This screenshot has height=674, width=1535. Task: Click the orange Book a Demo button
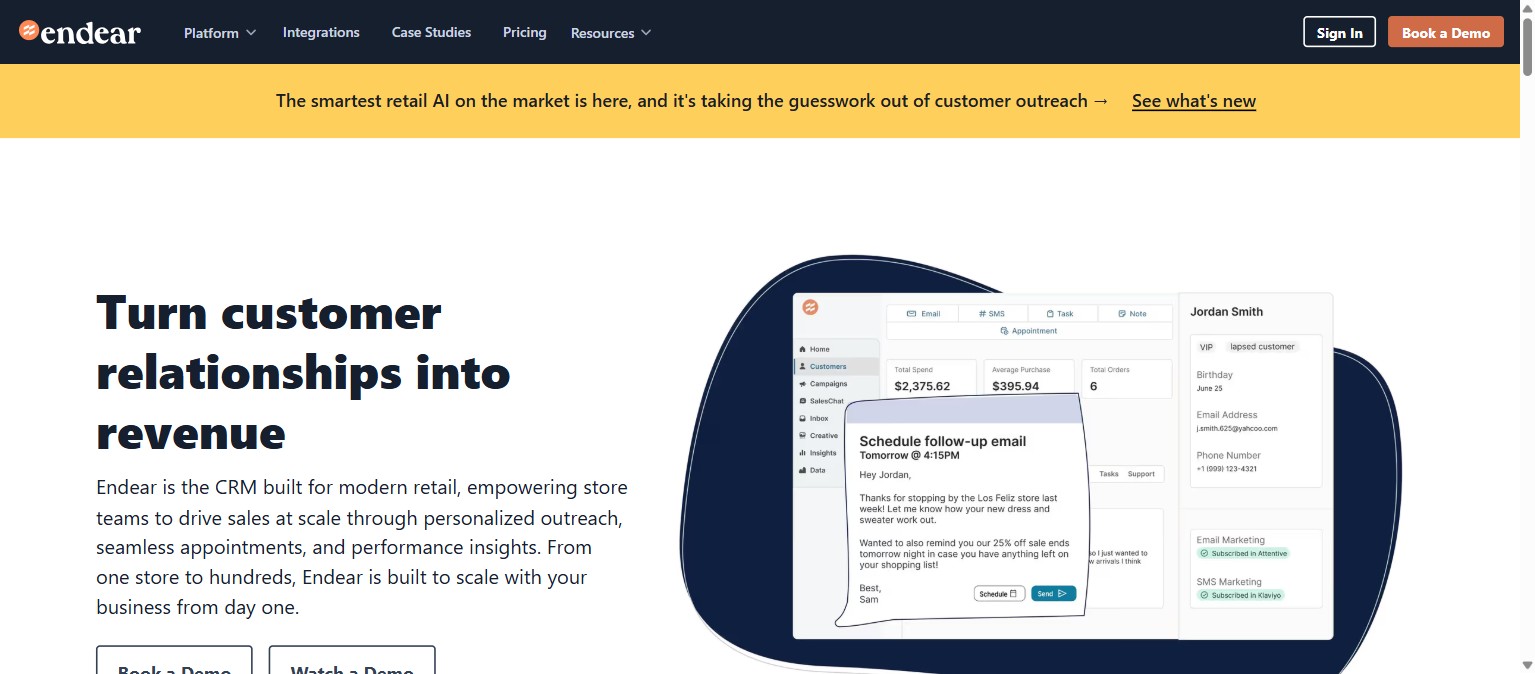(x=1445, y=32)
